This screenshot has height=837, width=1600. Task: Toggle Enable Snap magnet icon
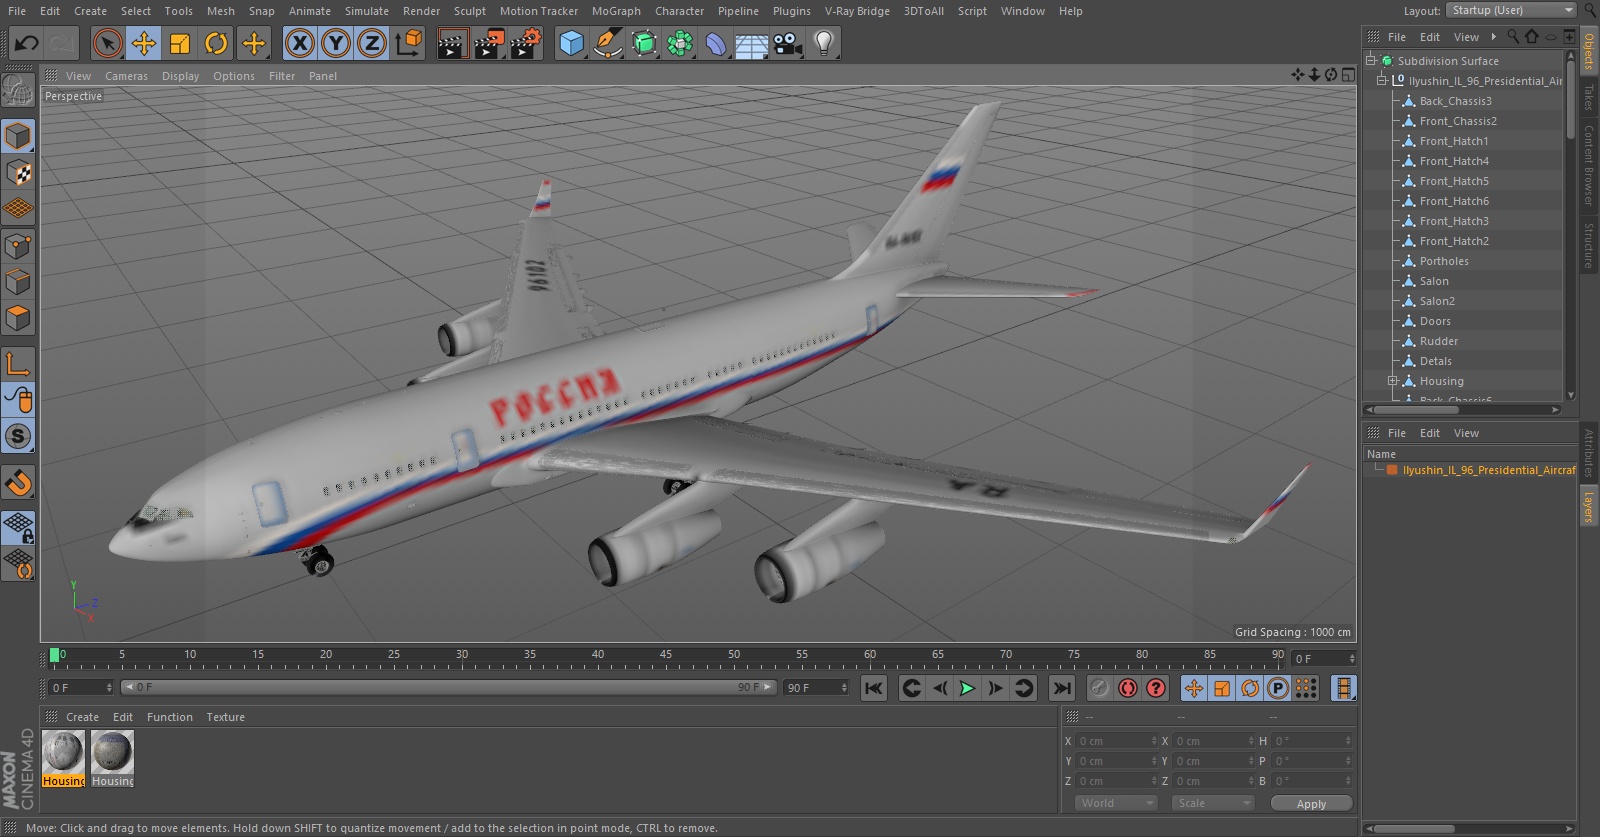coord(18,482)
